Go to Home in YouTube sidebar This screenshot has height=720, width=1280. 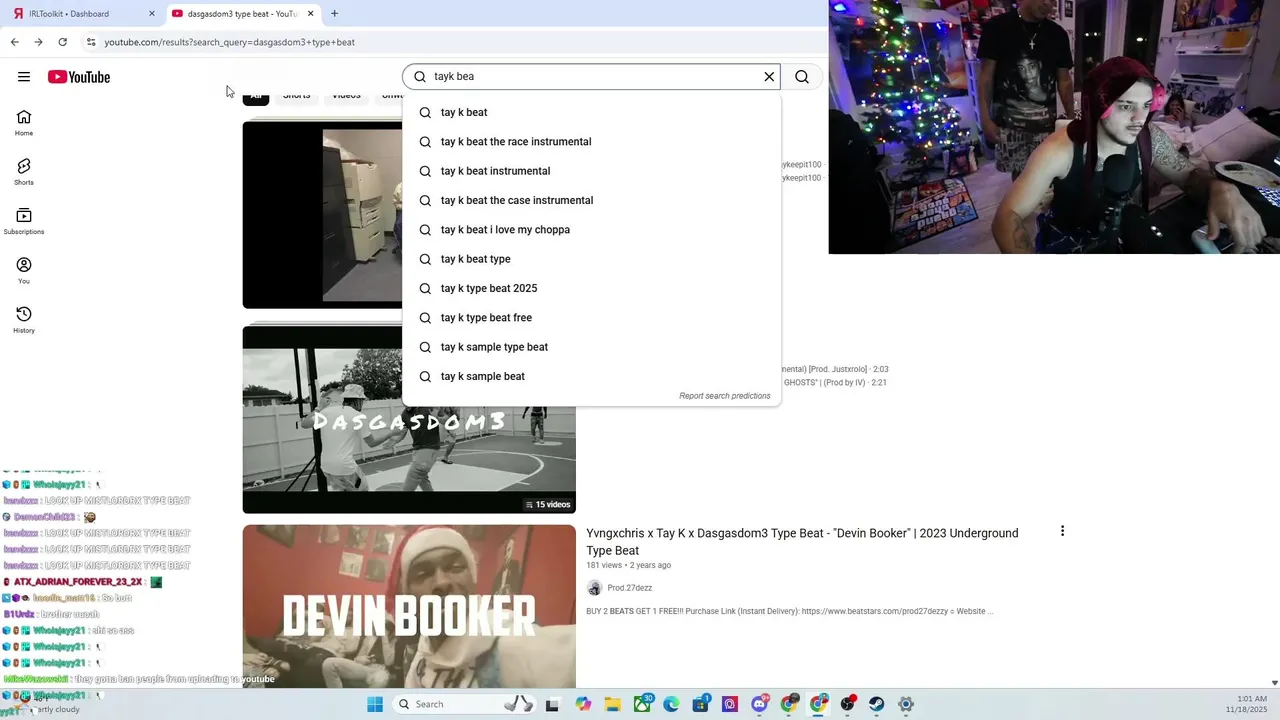24,123
